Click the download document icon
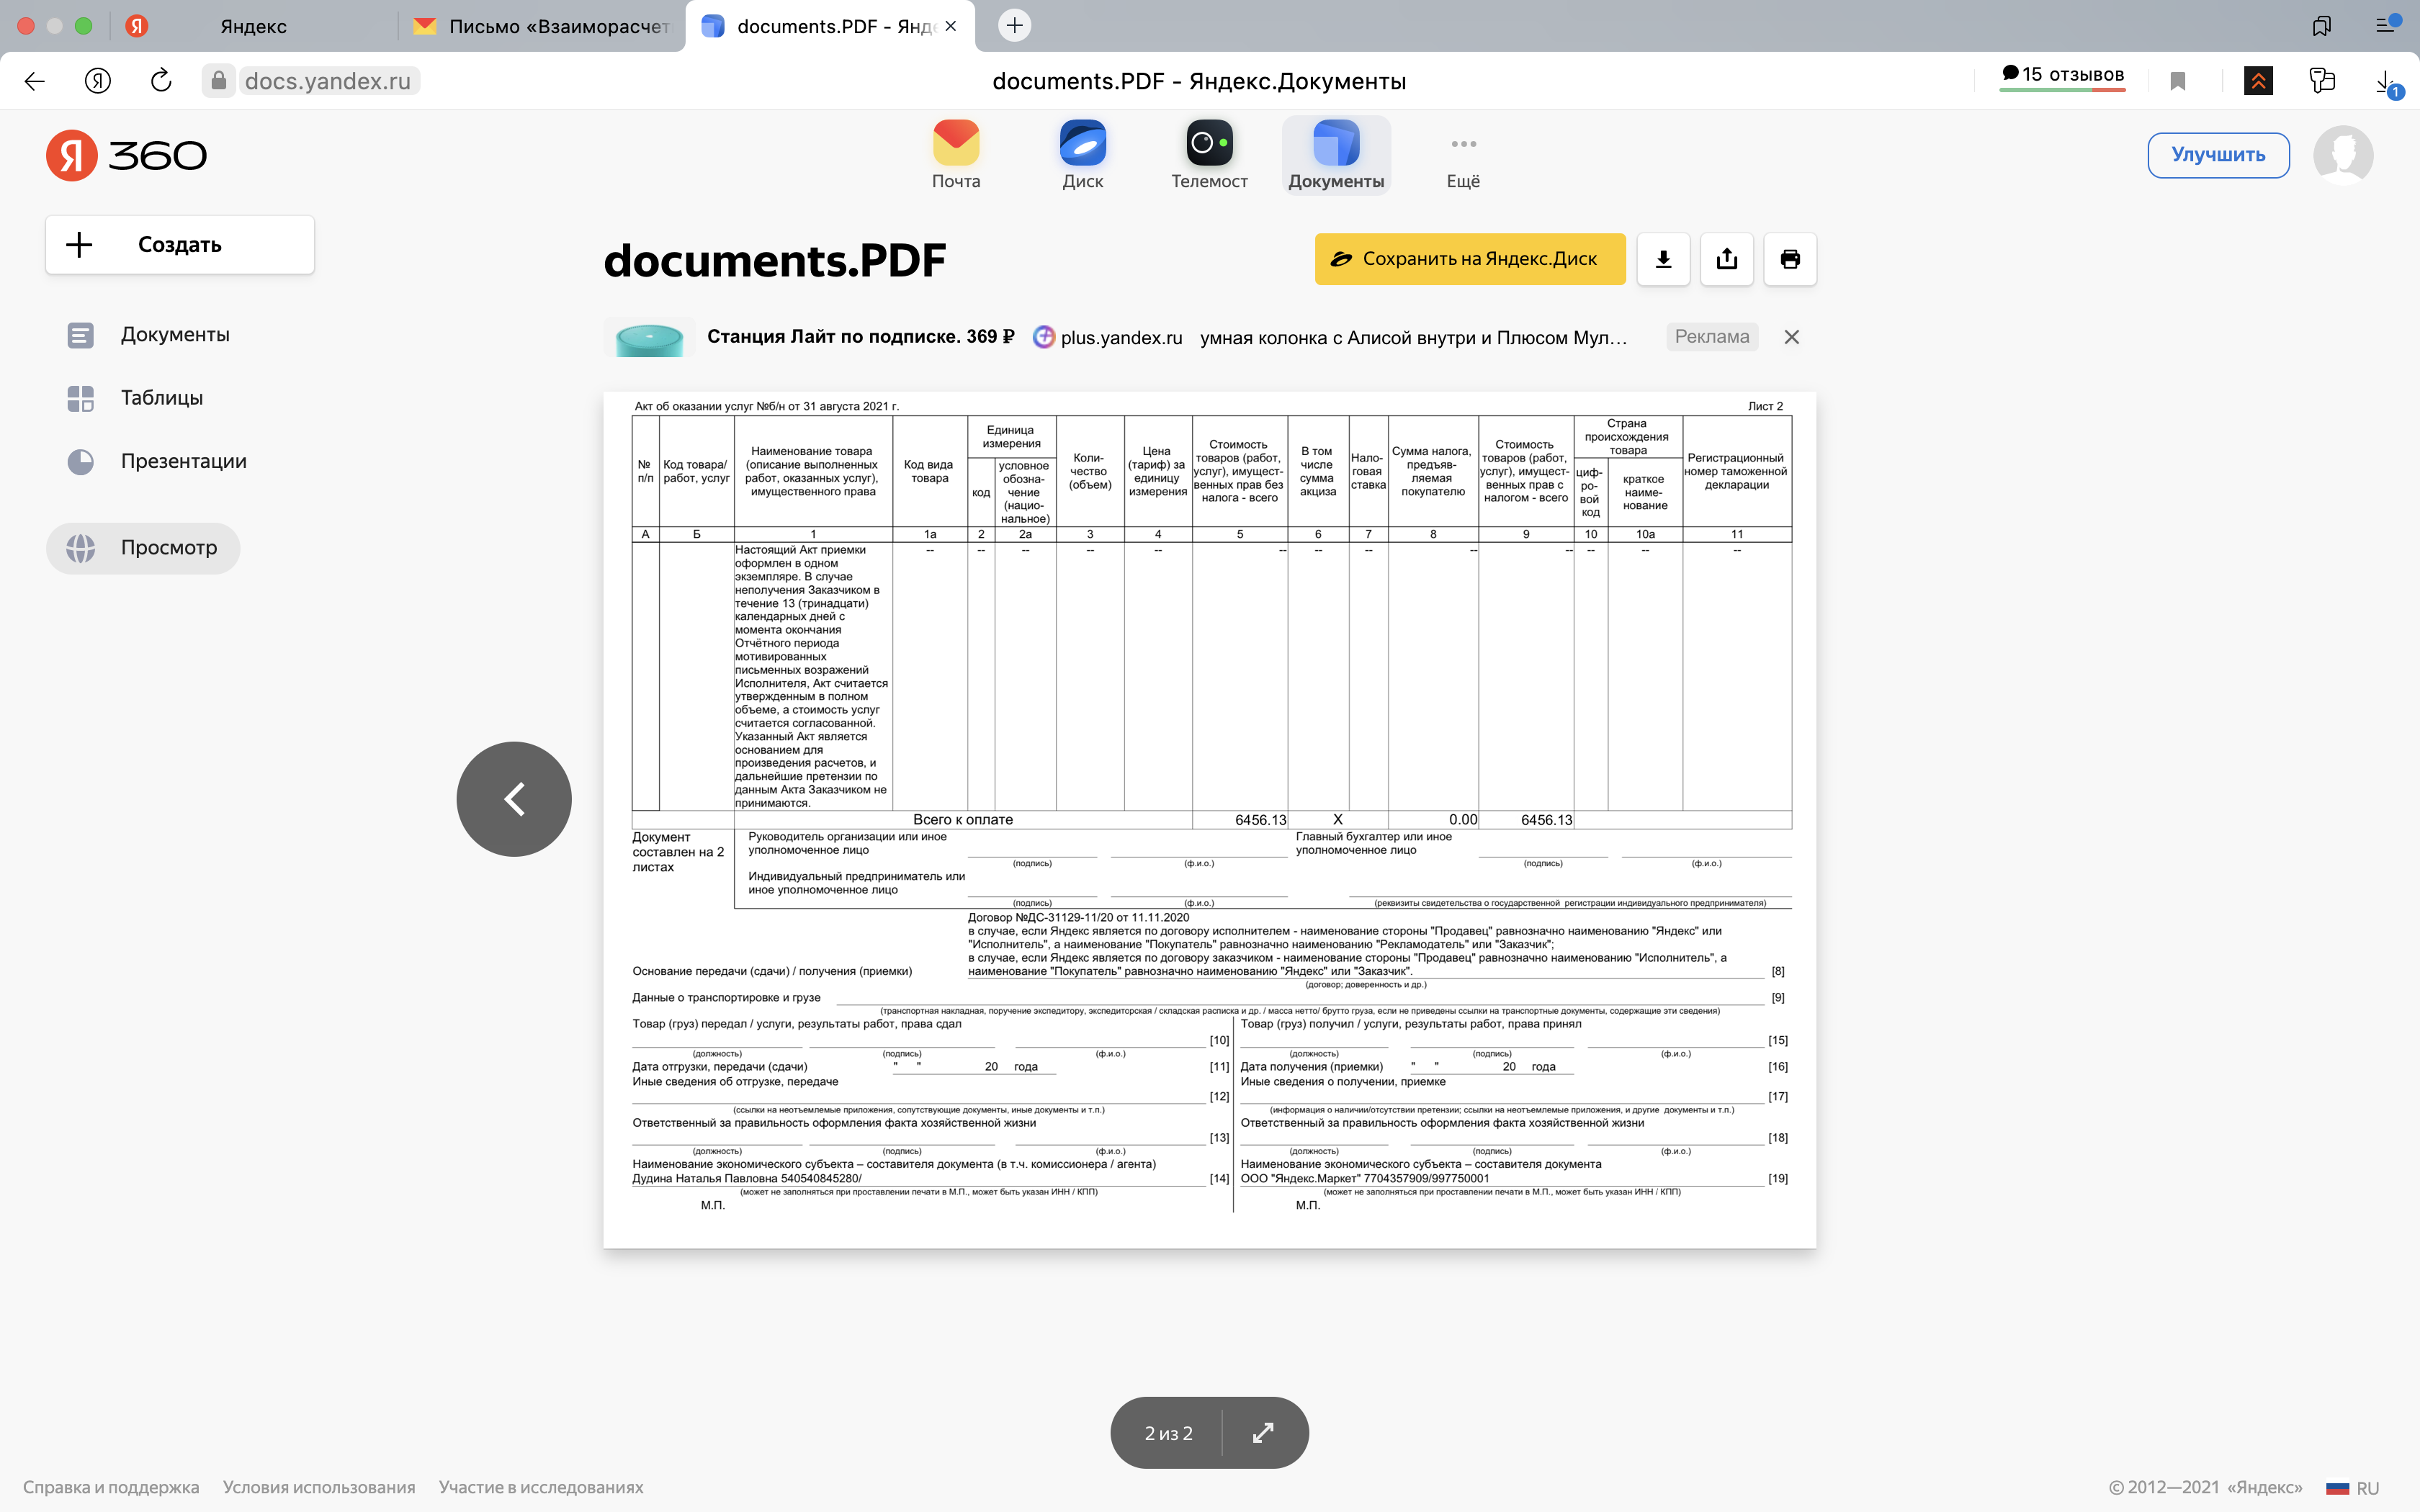Image resolution: width=2420 pixels, height=1512 pixels. click(x=1663, y=259)
